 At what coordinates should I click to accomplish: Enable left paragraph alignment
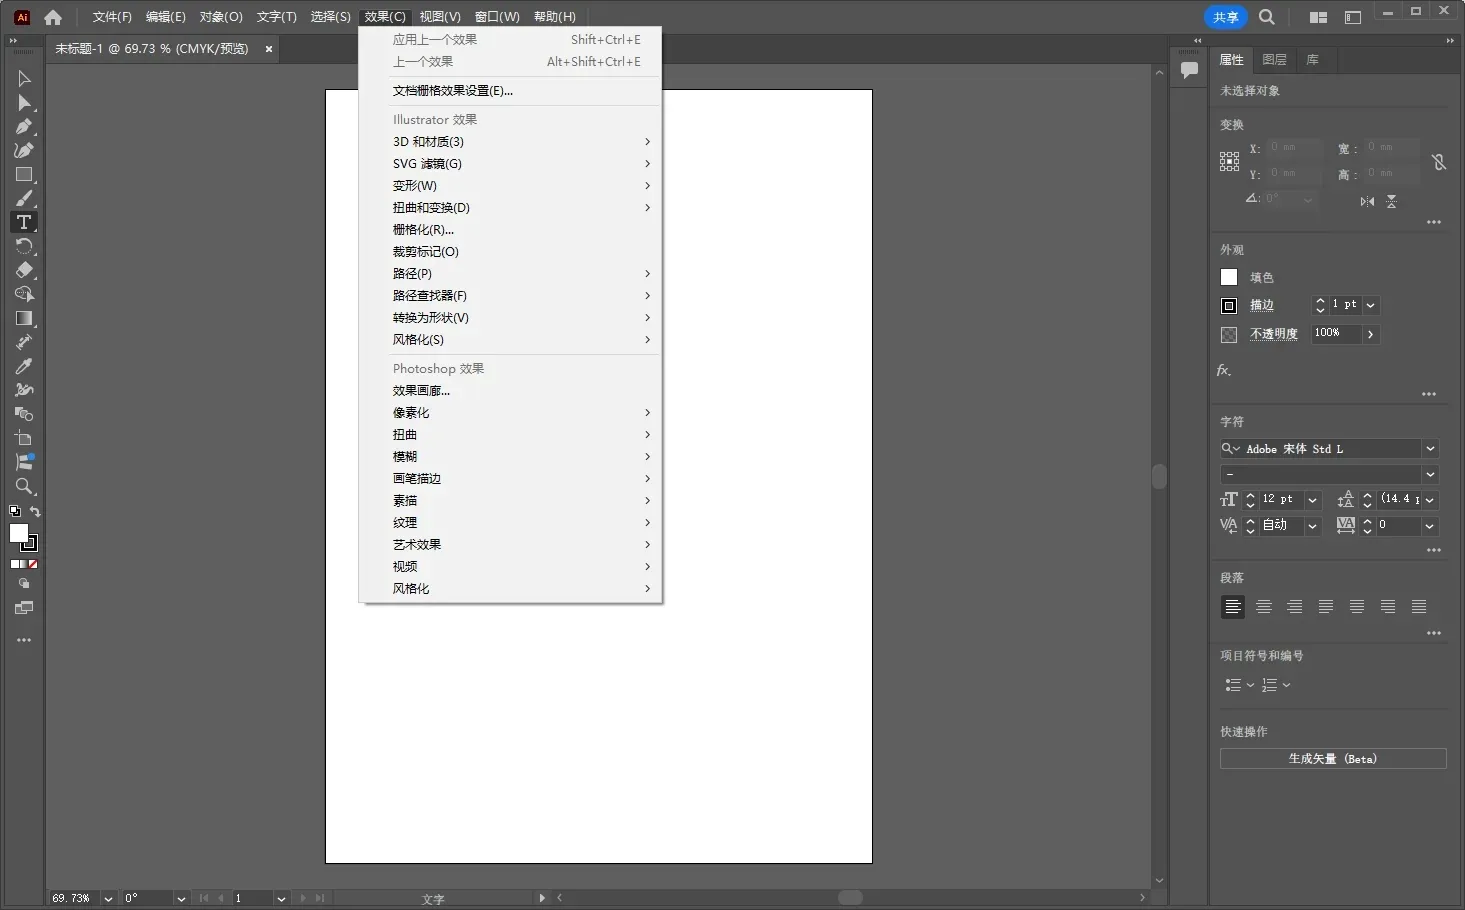[1233, 607]
